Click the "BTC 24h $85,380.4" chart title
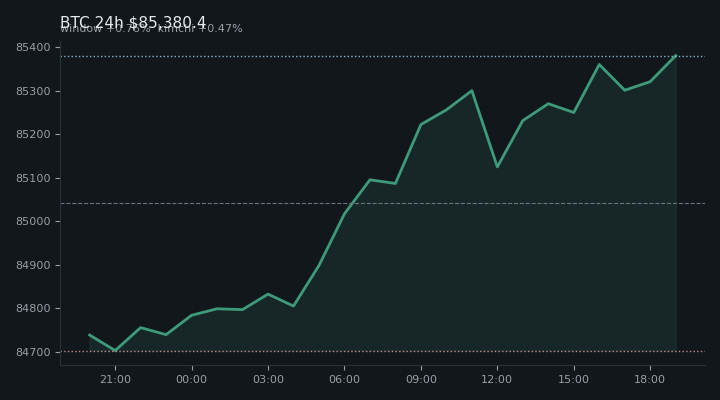The width and height of the screenshot is (720, 400). pyautogui.click(x=133, y=22)
